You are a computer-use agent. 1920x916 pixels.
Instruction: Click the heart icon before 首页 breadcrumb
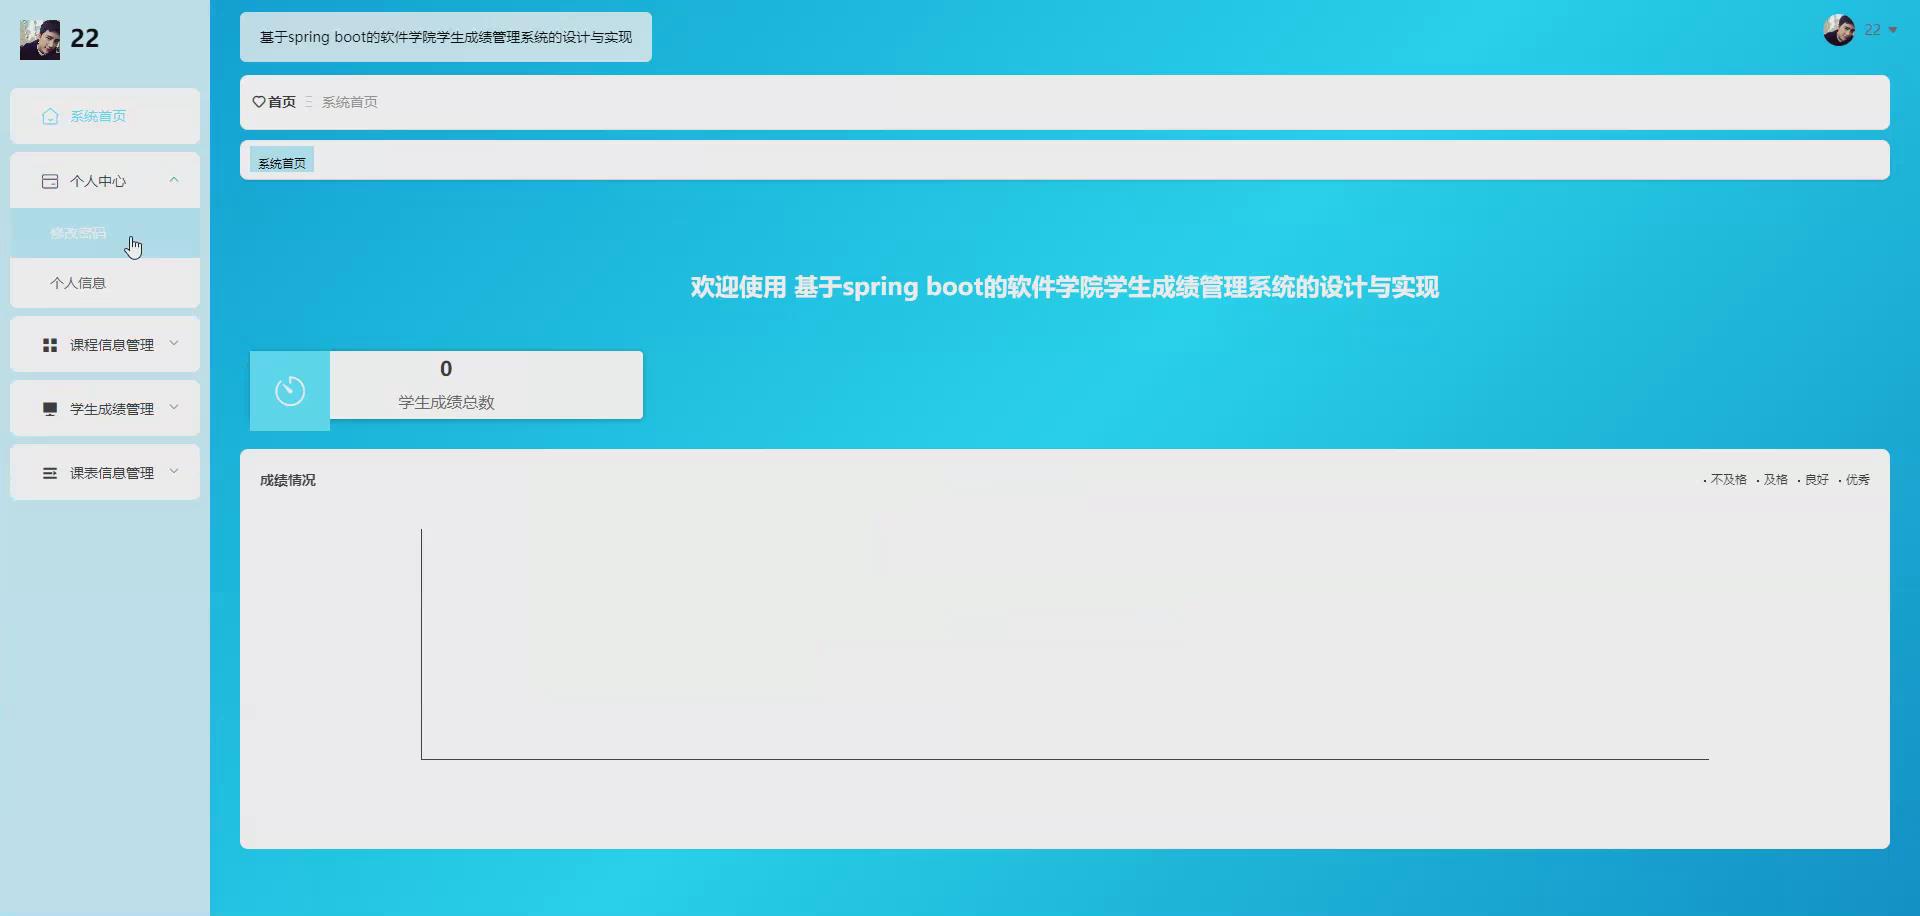tap(257, 102)
